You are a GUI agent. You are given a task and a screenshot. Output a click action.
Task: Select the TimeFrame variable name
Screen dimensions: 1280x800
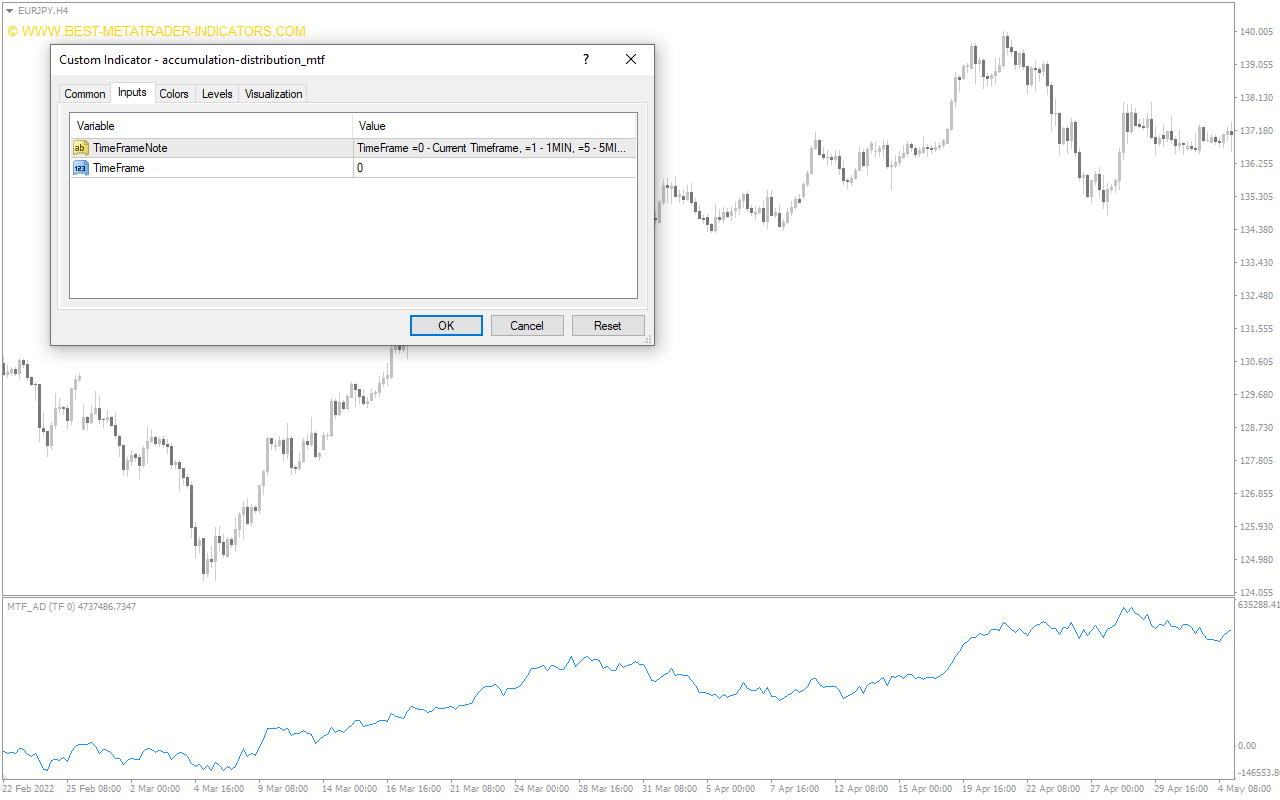tap(118, 168)
